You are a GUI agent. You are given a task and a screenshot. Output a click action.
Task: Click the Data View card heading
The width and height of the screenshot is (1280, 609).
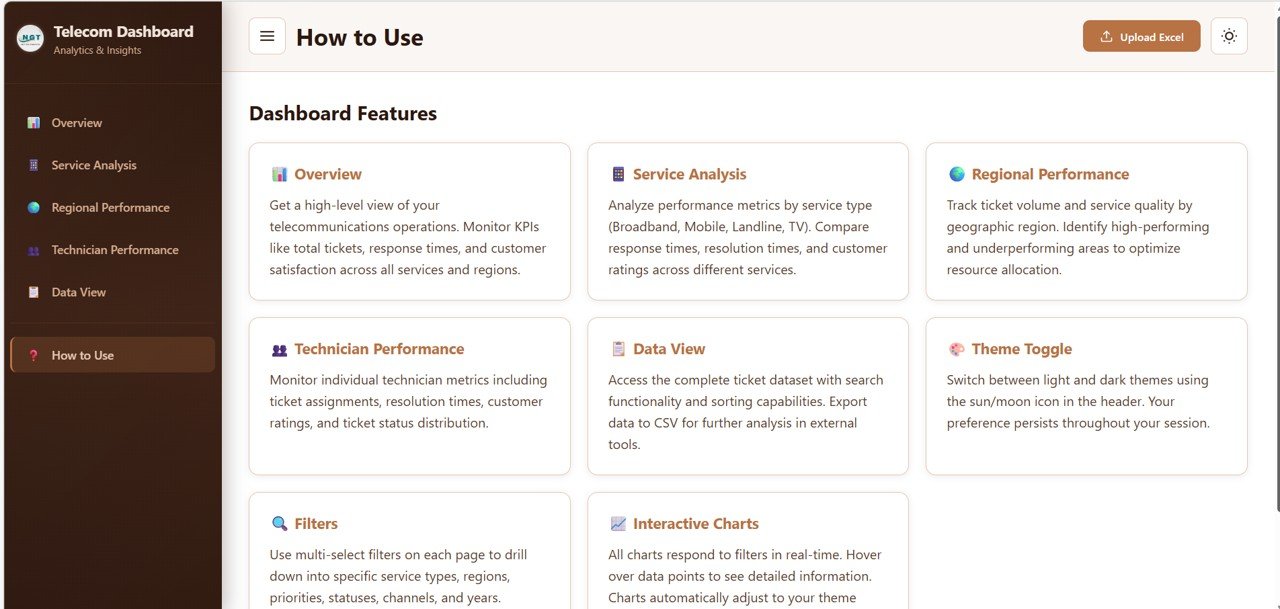[669, 349]
